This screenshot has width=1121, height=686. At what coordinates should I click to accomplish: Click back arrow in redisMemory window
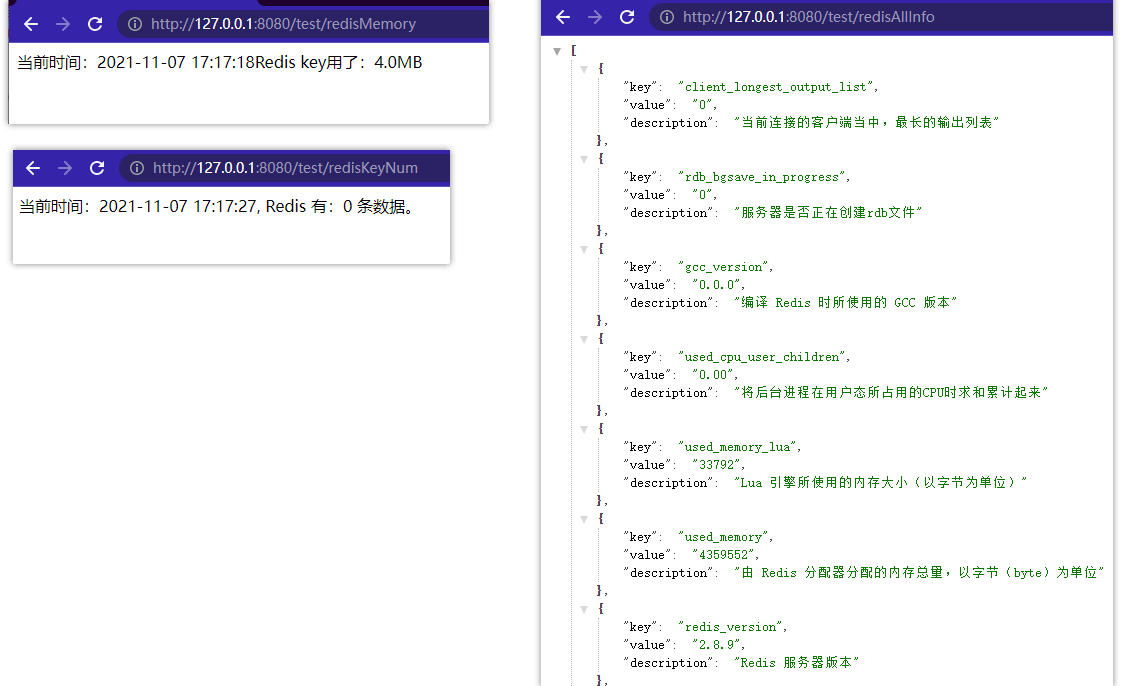31,24
